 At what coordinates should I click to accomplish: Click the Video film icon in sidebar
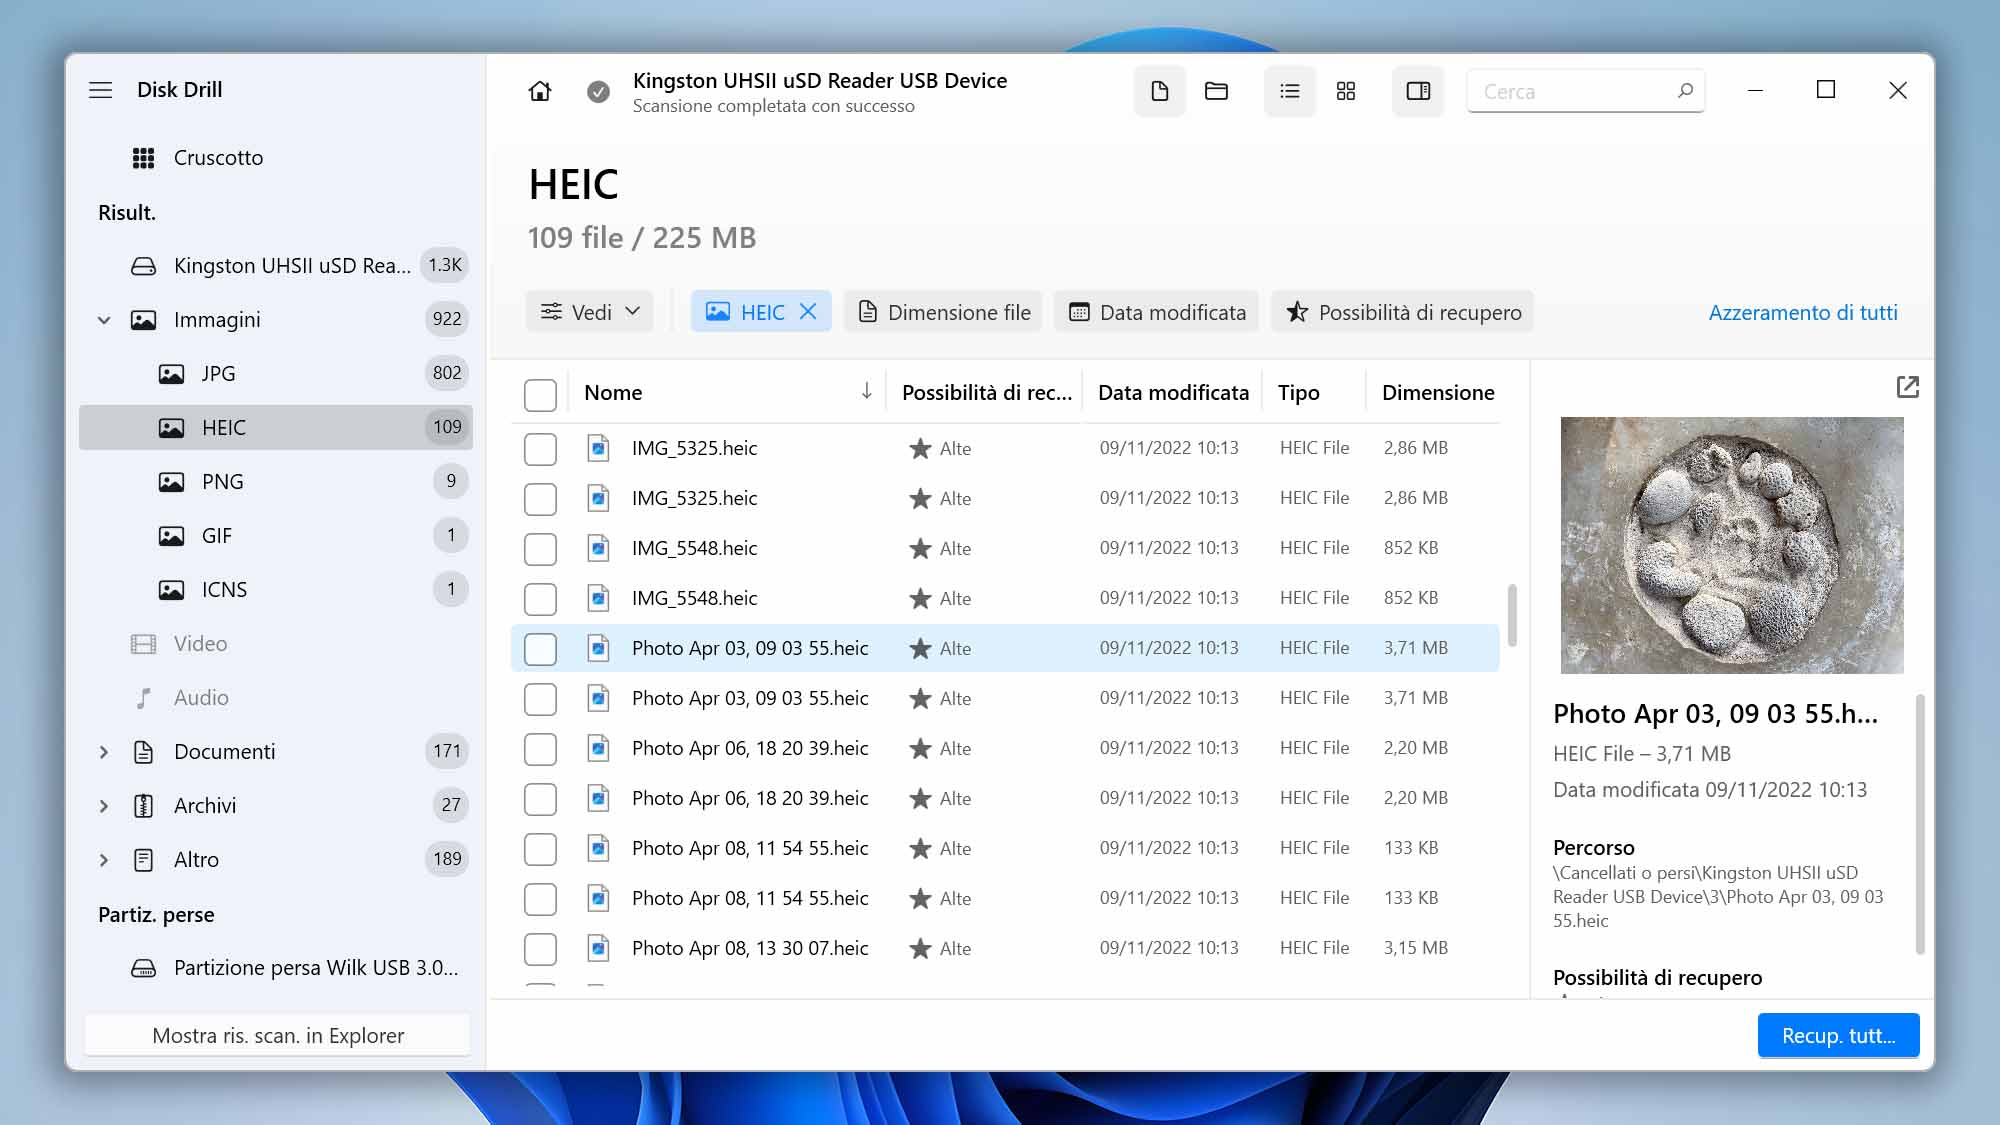(x=143, y=644)
